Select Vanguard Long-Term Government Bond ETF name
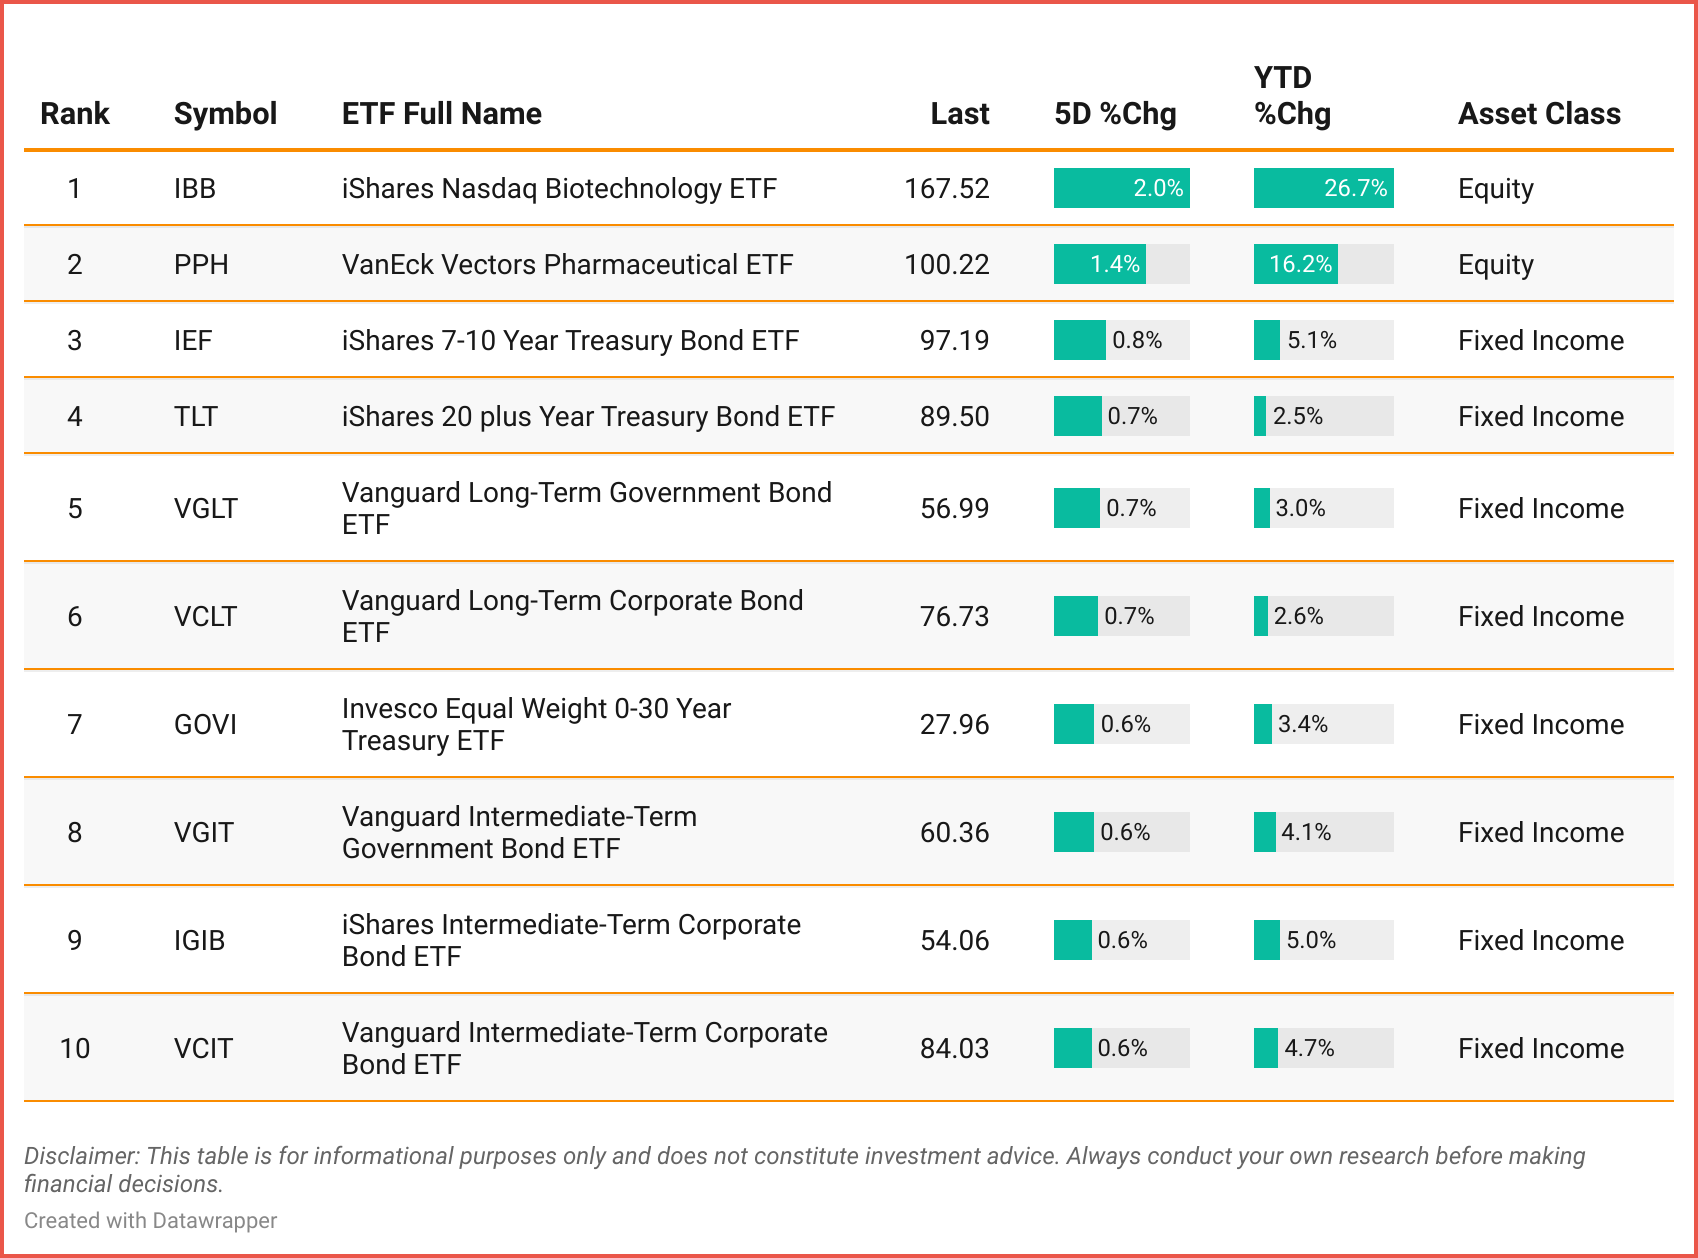Viewport: 1698px width, 1258px height. coord(586,508)
